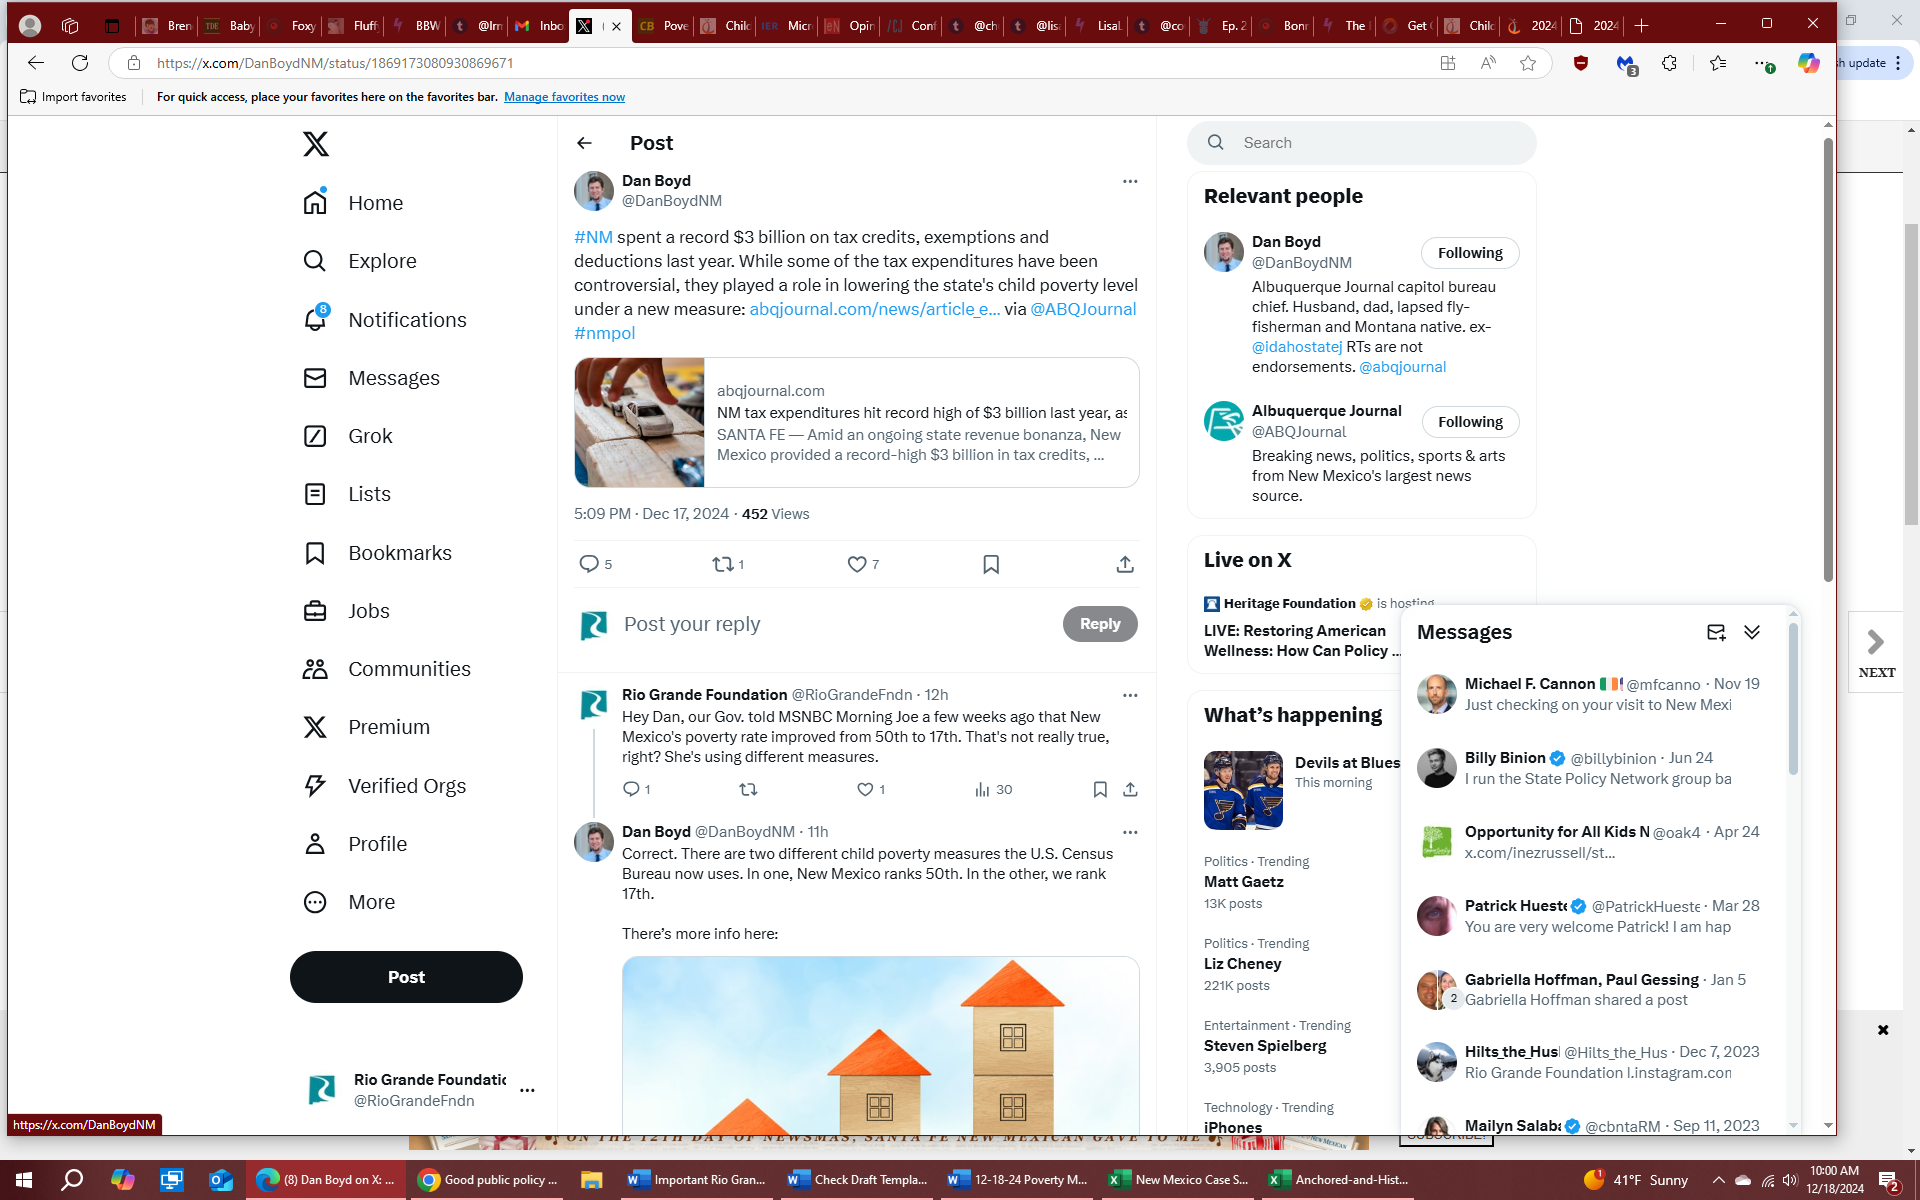Share the main post via share icon
Viewport: 1920px width, 1200px height.
(x=1124, y=564)
